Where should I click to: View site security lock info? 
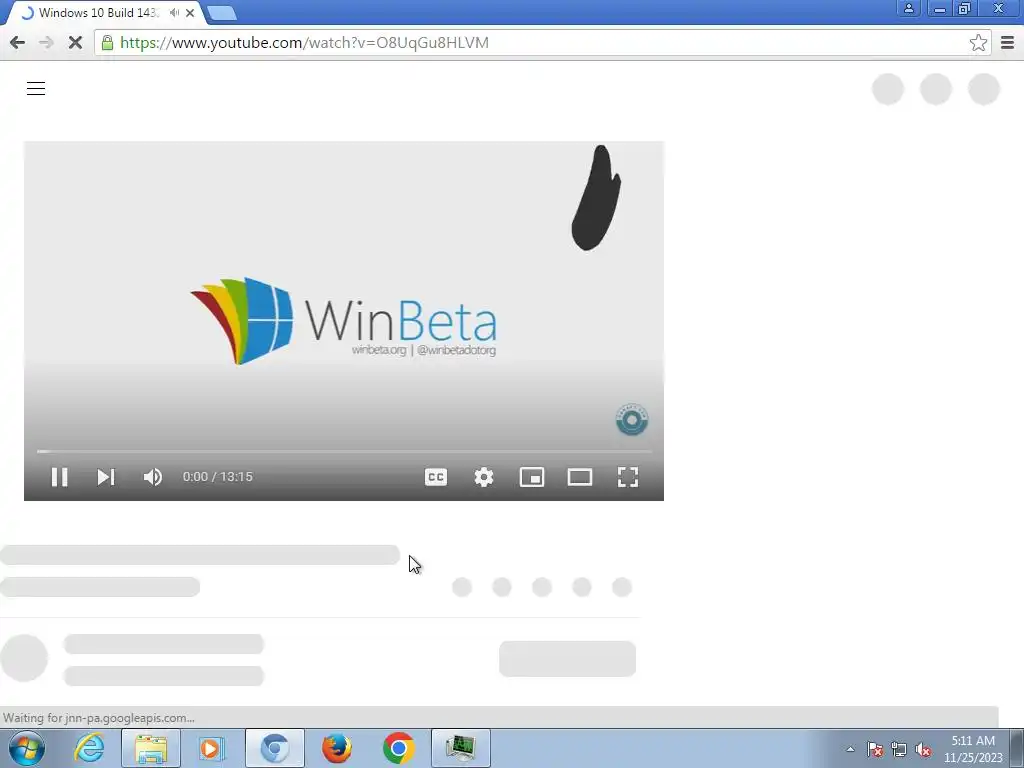pyautogui.click(x=107, y=42)
